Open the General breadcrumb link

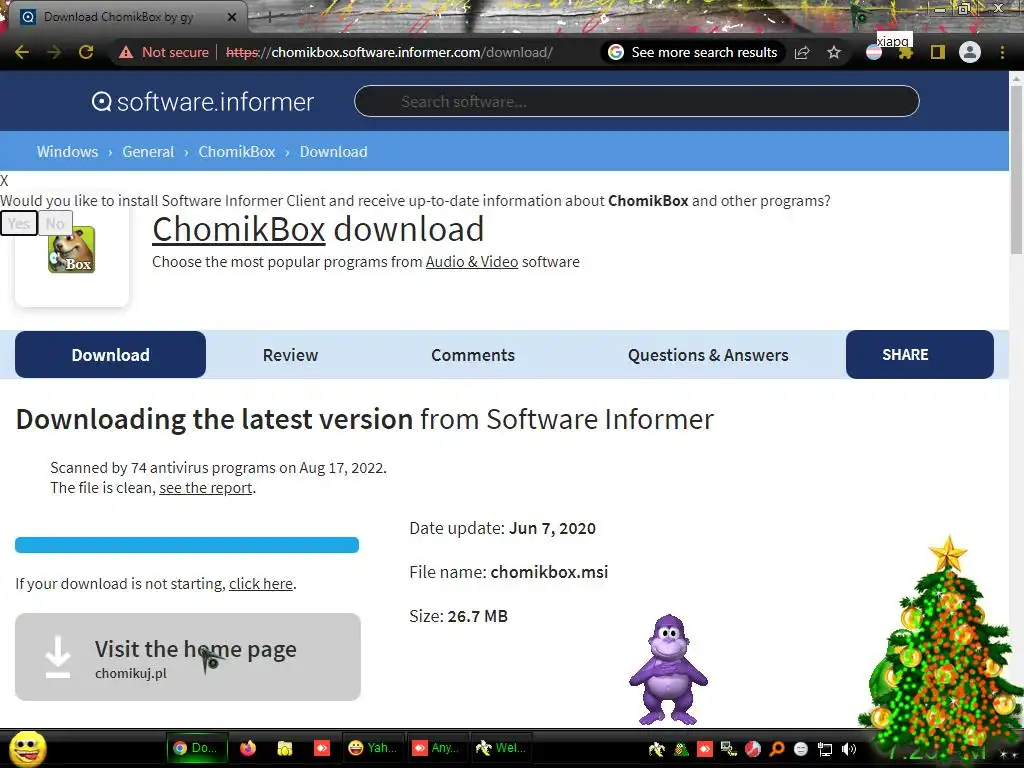click(x=148, y=152)
